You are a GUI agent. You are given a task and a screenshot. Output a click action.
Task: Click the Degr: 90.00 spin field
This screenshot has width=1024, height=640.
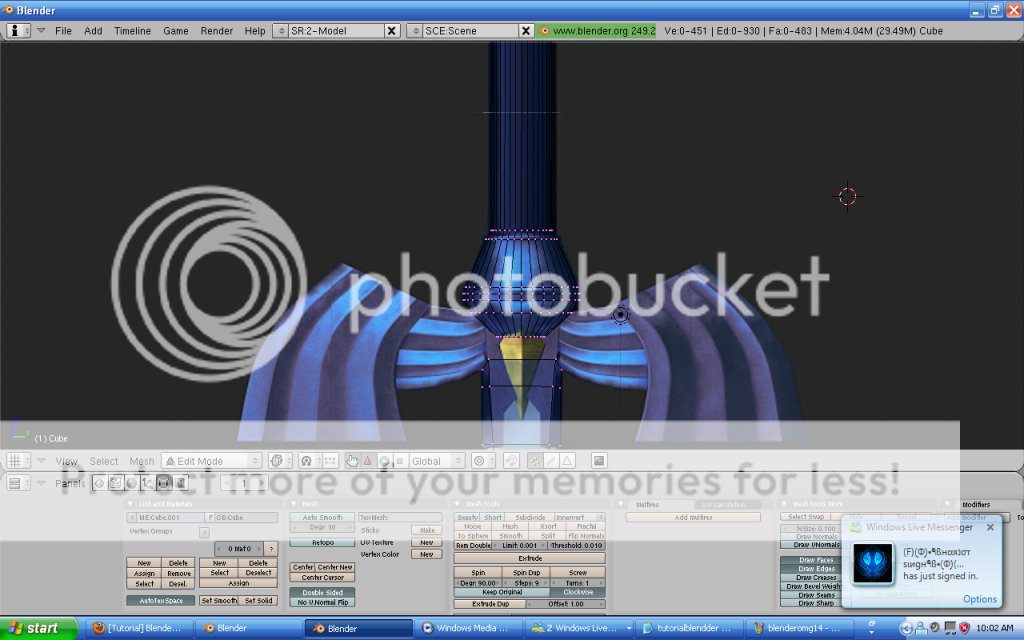[477, 582]
